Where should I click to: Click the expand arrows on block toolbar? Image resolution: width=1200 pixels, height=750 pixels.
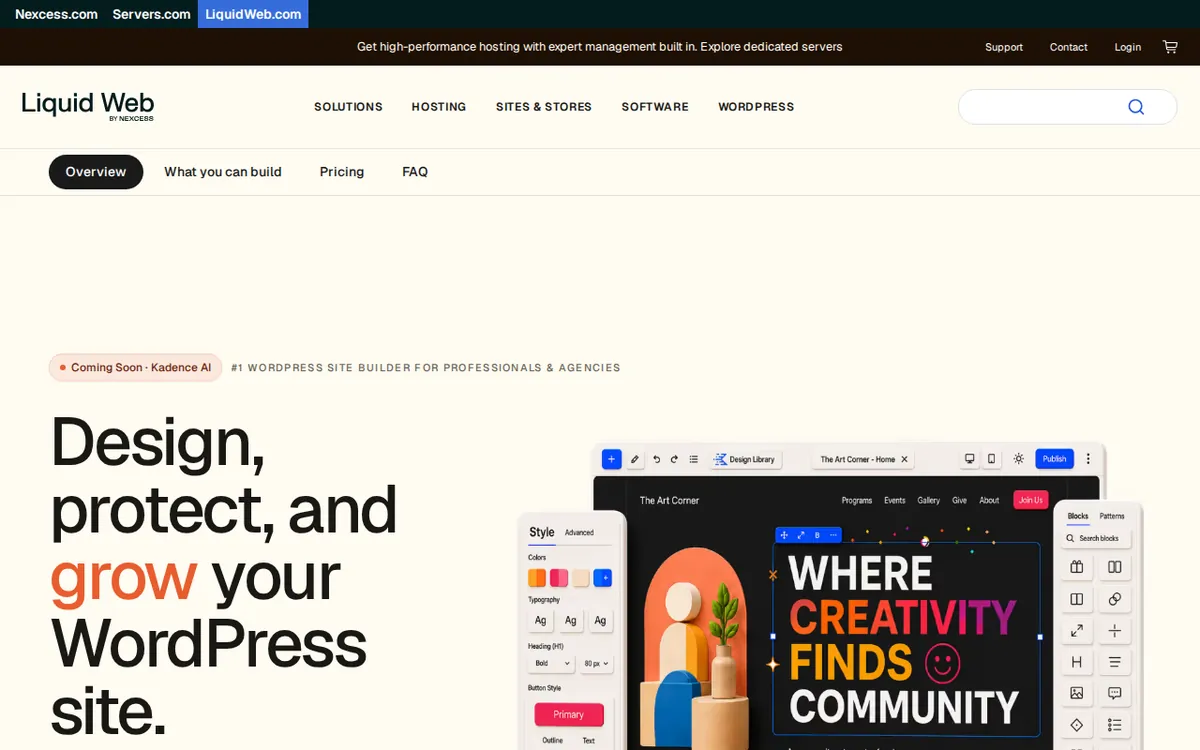tap(801, 535)
